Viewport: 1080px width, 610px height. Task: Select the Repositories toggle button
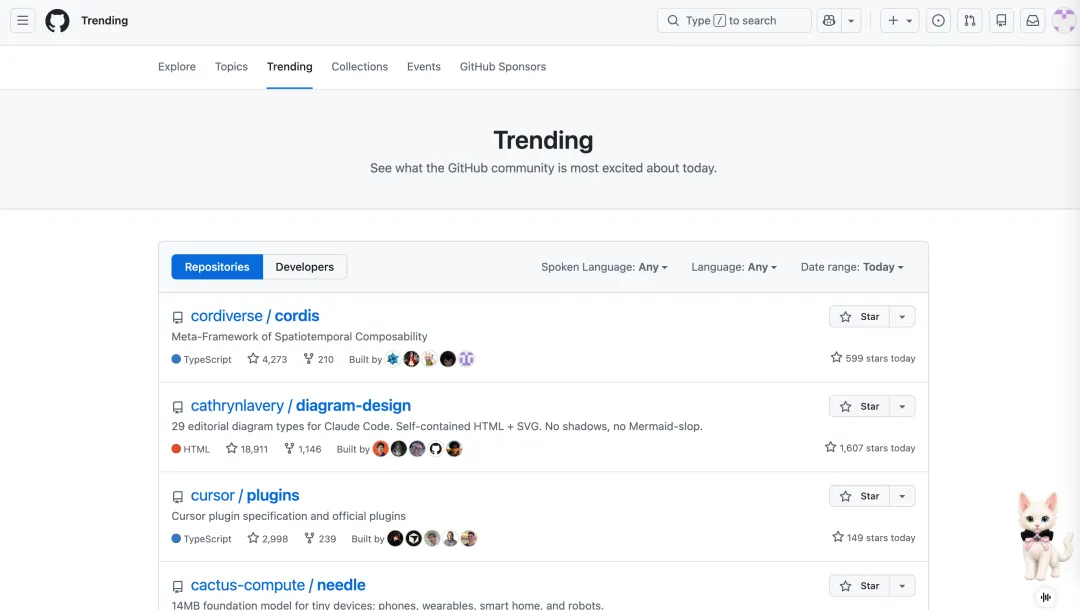(217, 267)
